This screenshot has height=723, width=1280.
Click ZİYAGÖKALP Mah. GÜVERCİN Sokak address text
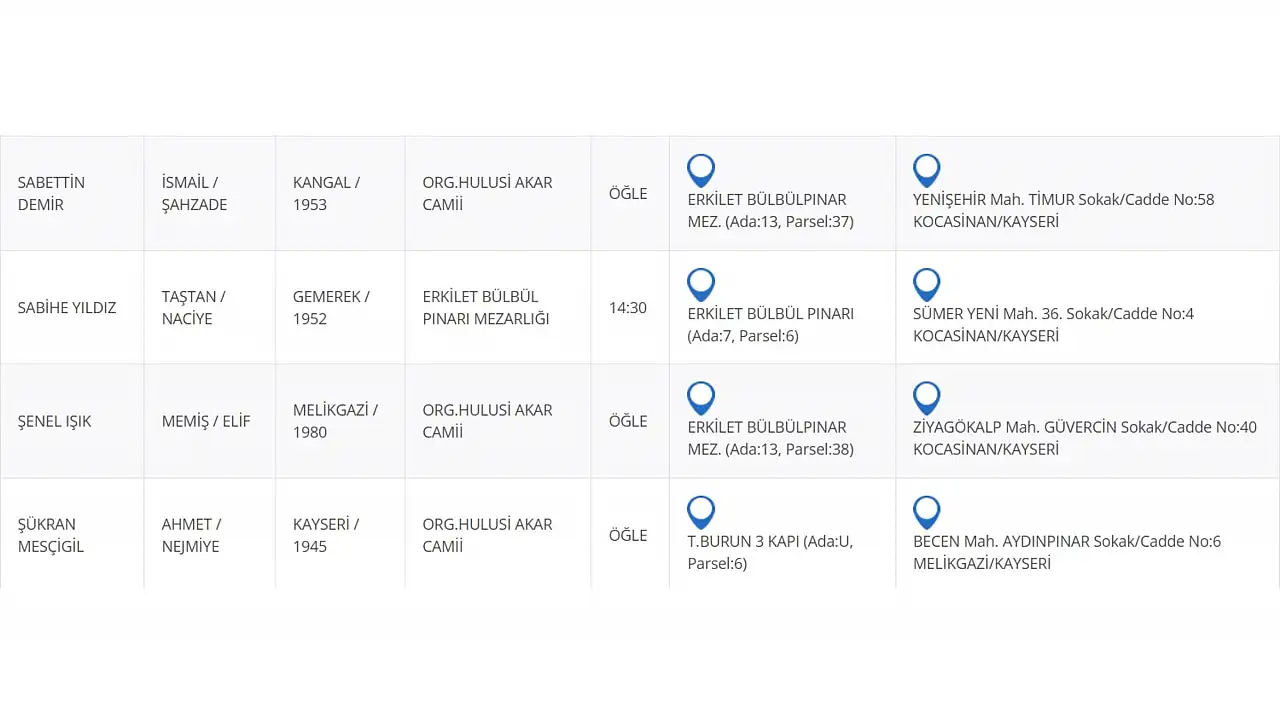point(1084,438)
